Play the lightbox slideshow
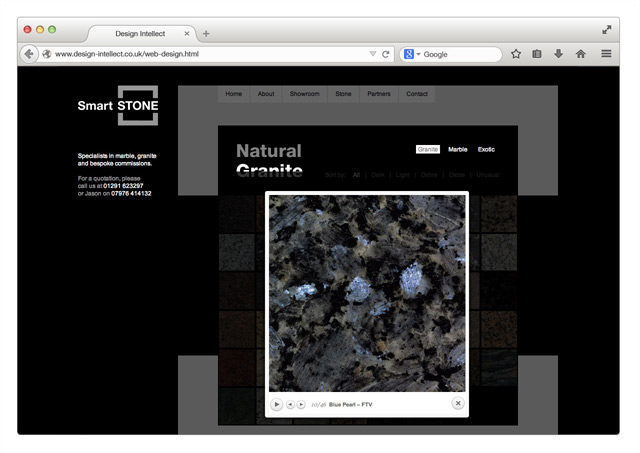640x453 pixels. (x=277, y=404)
